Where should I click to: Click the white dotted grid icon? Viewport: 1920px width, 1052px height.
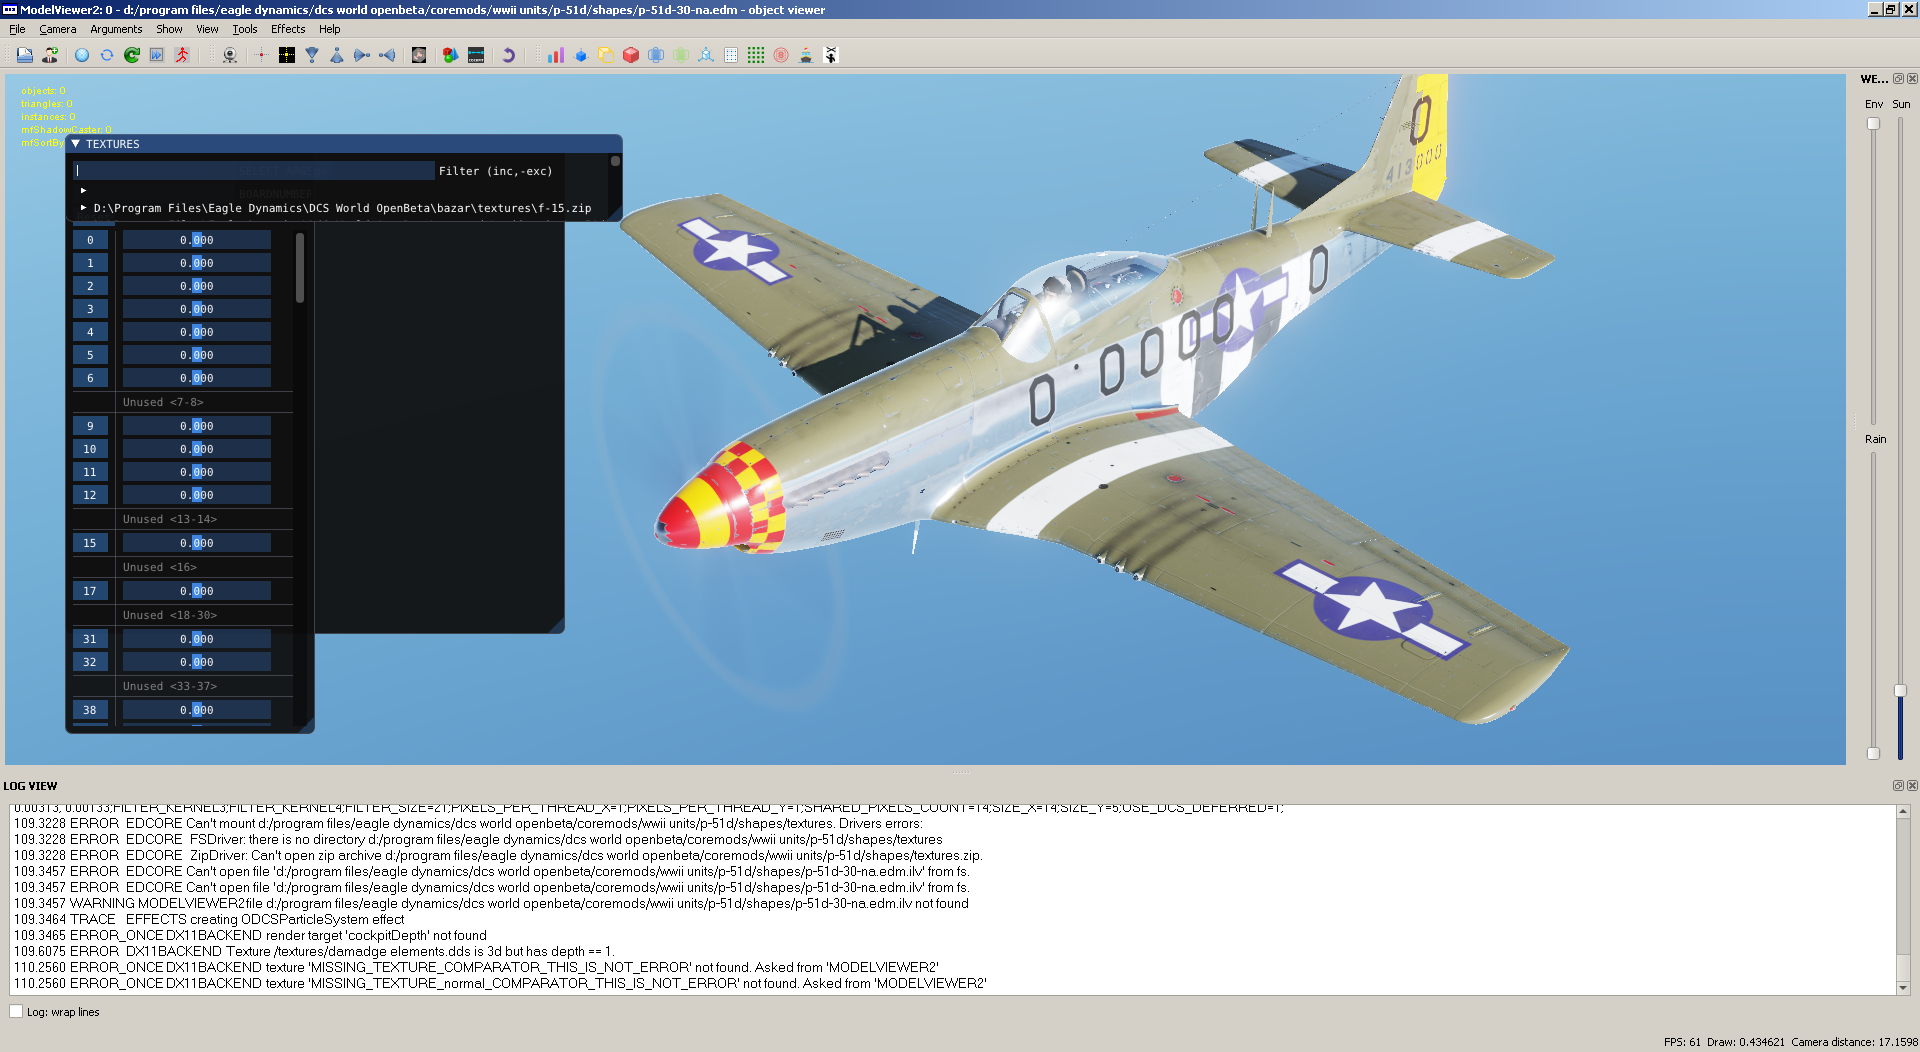click(731, 55)
